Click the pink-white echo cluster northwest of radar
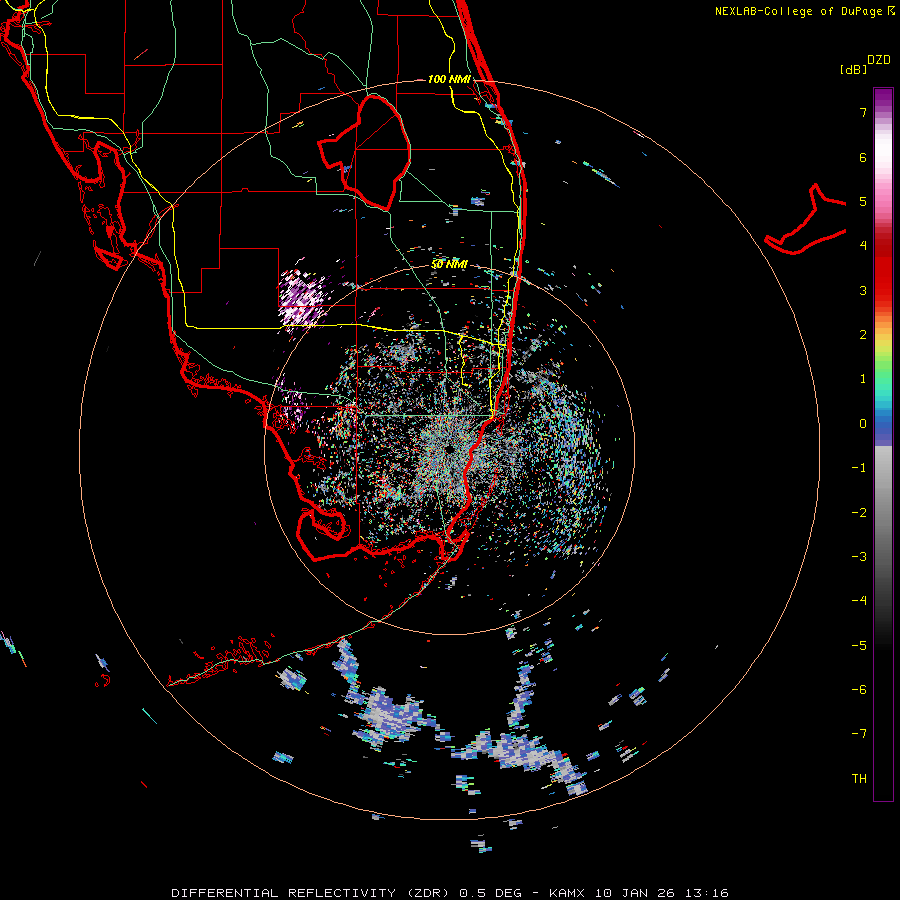 pyautogui.click(x=302, y=298)
